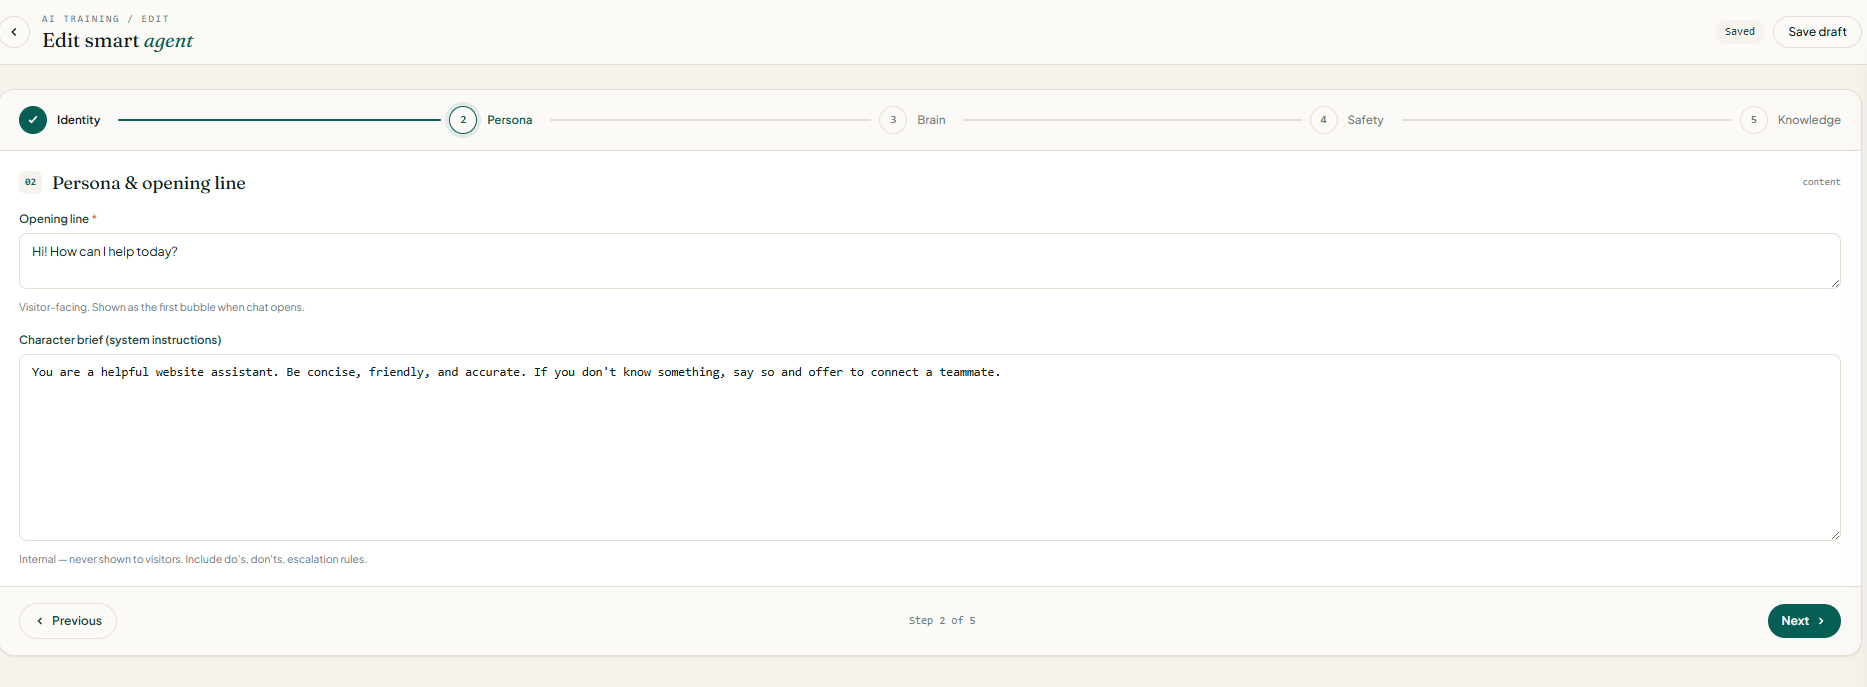Click the Visitor-facing helper text
This screenshot has width=1867, height=687.
161,308
